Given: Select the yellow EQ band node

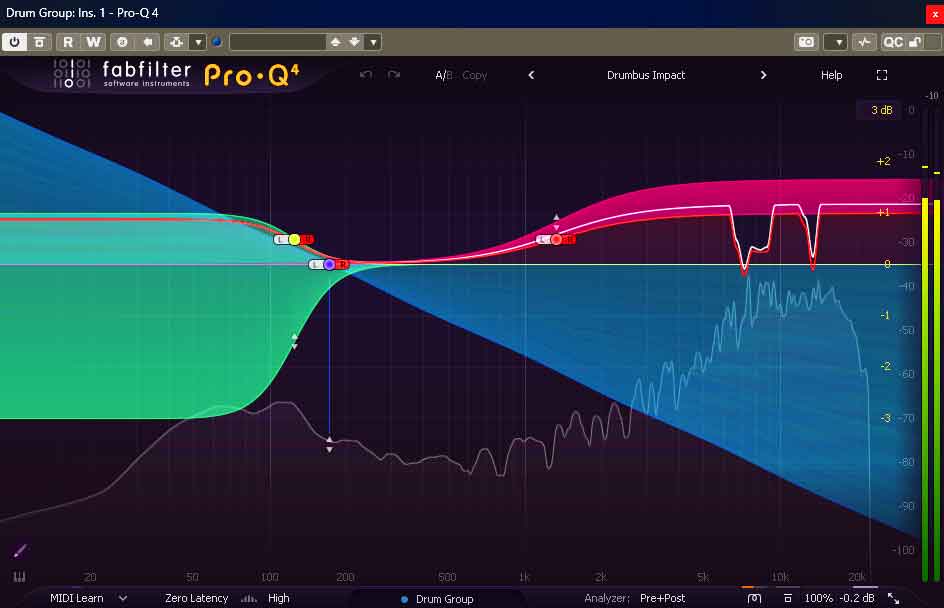Looking at the screenshot, I should click(294, 239).
